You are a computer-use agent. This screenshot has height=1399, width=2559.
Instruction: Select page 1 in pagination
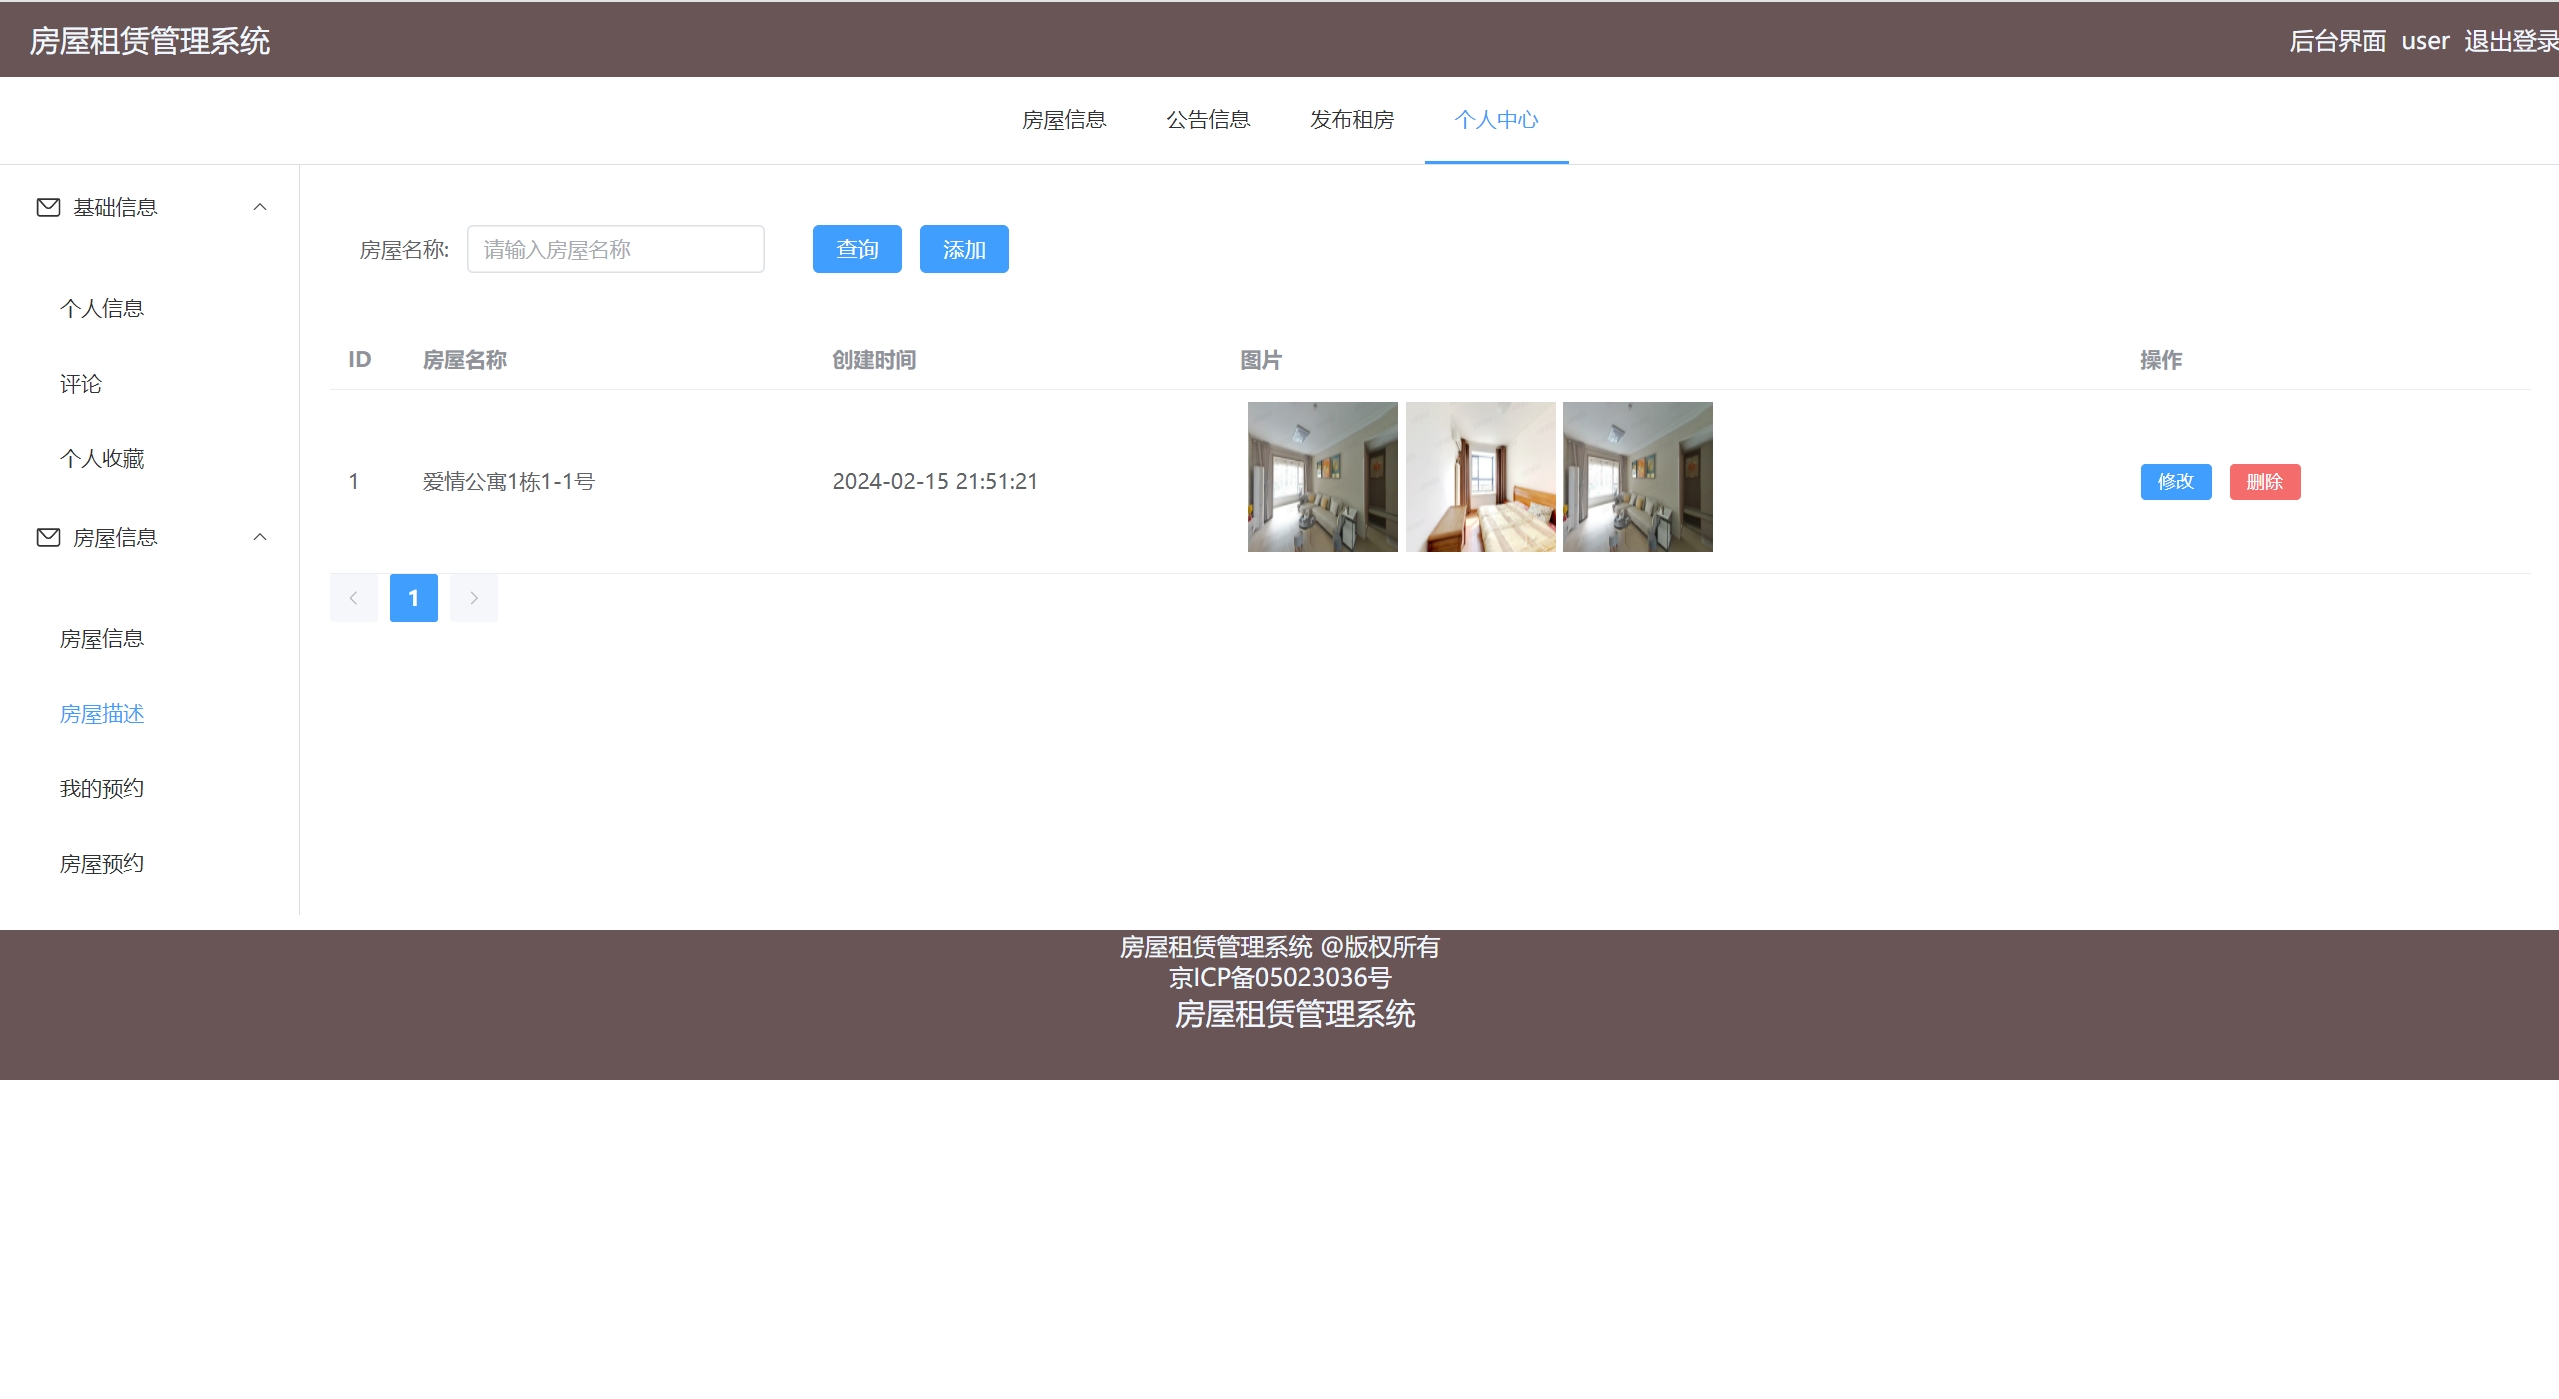413,598
